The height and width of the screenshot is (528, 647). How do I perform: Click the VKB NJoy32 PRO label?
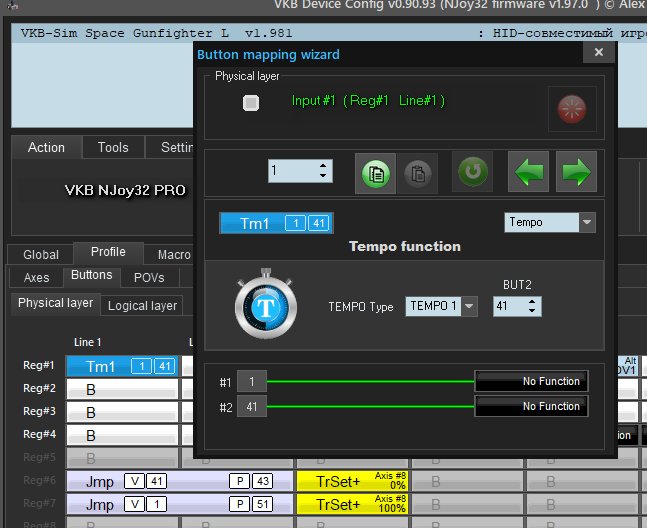[125, 190]
